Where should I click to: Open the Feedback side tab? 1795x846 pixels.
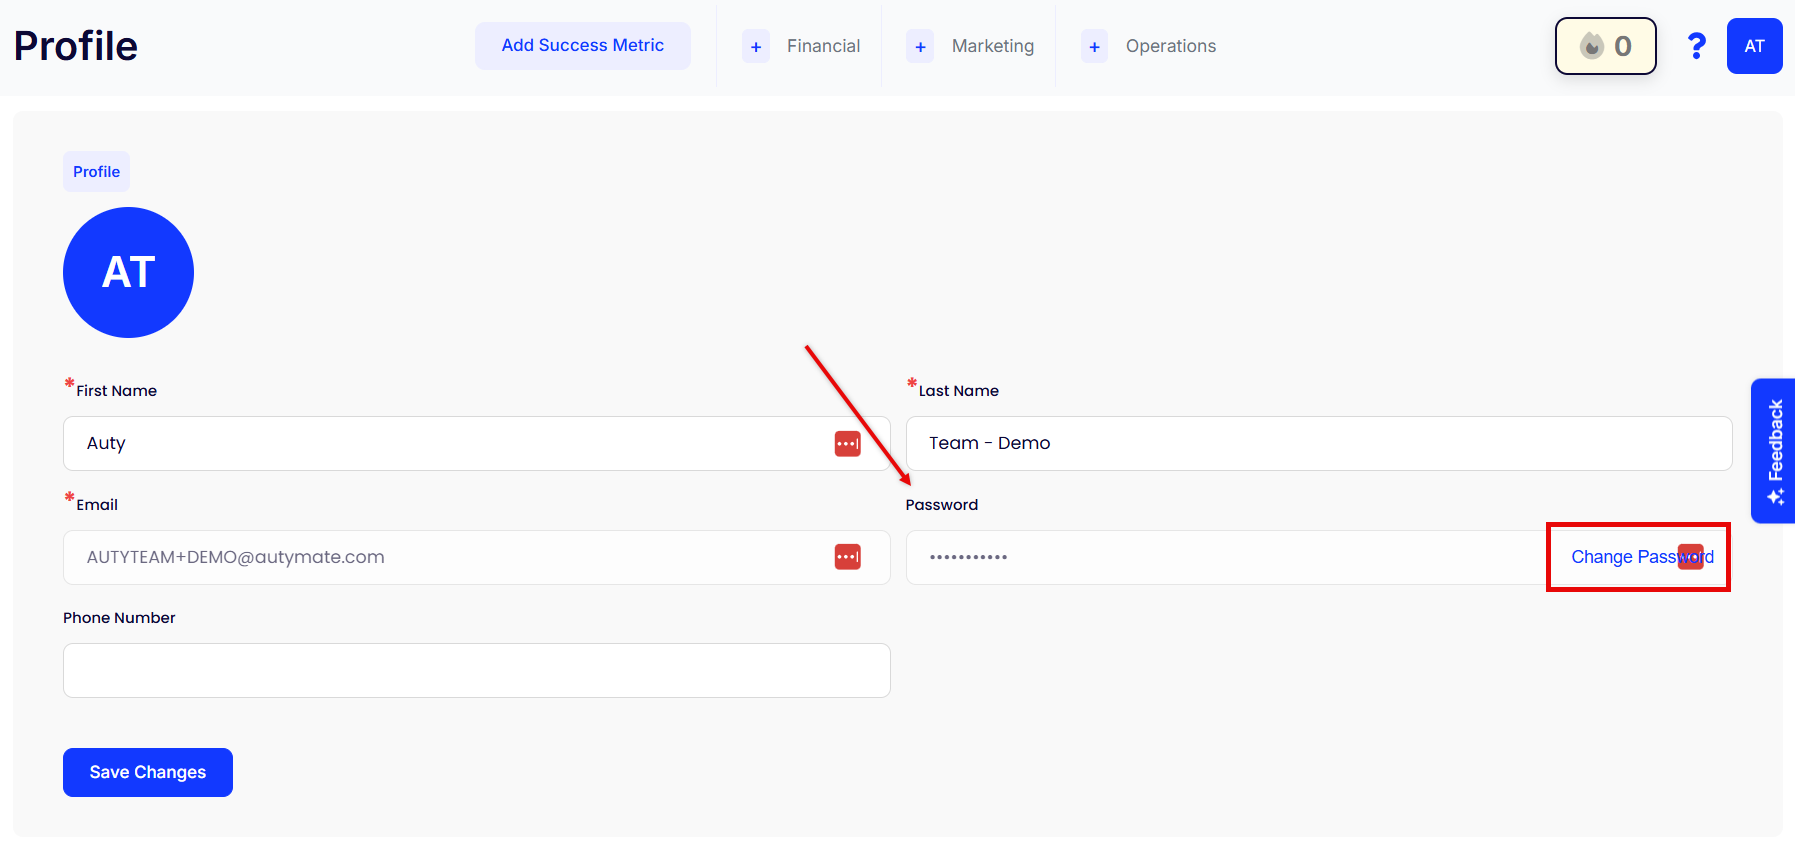(1774, 450)
